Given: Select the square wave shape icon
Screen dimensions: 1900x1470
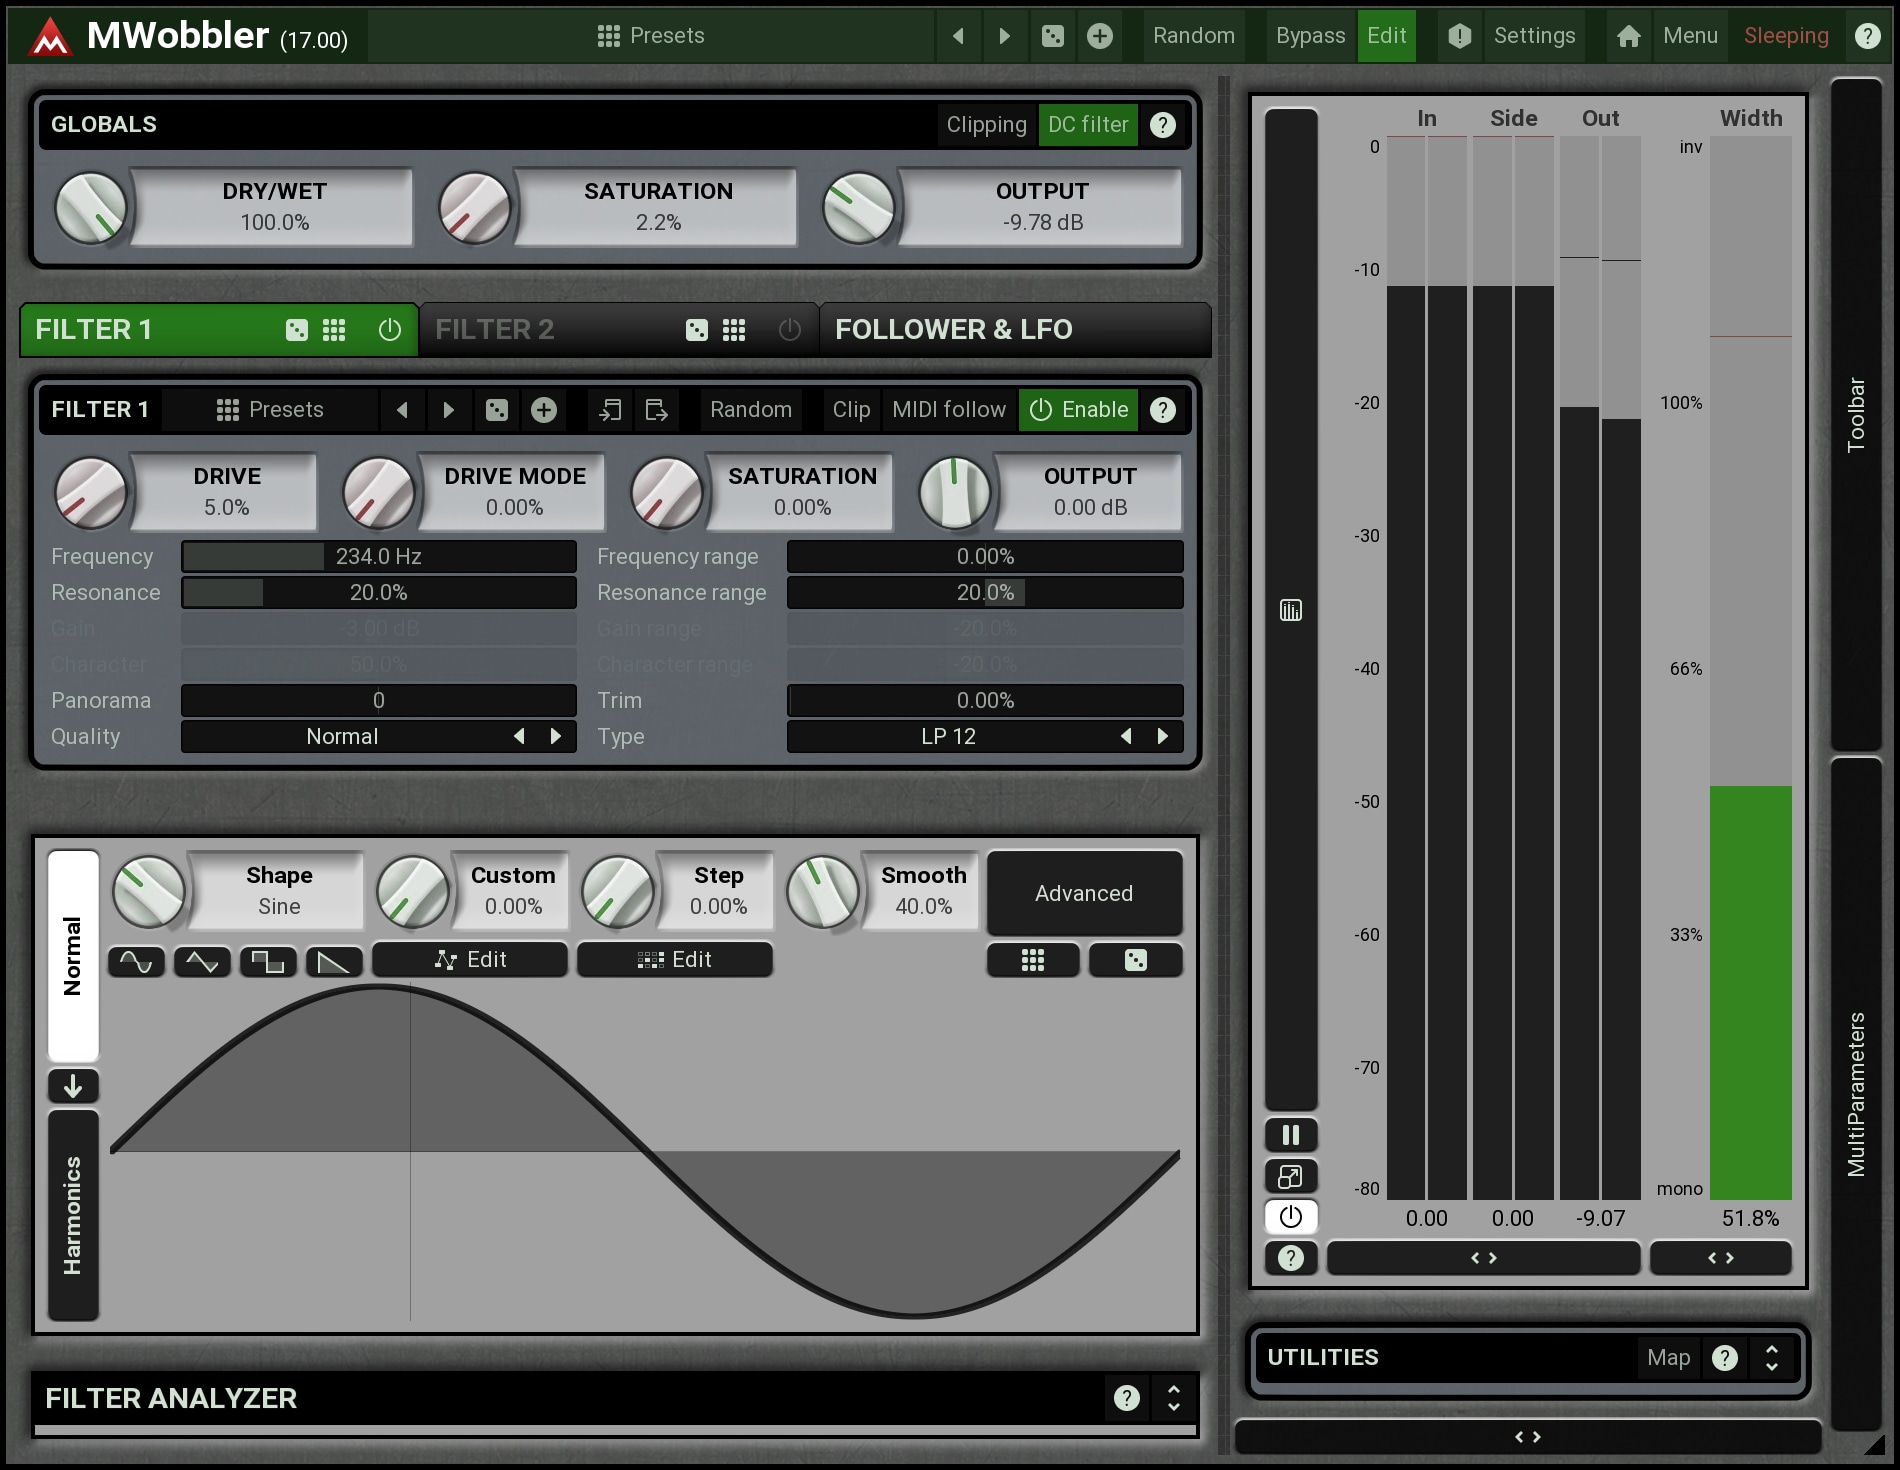Looking at the screenshot, I should [x=268, y=962].
